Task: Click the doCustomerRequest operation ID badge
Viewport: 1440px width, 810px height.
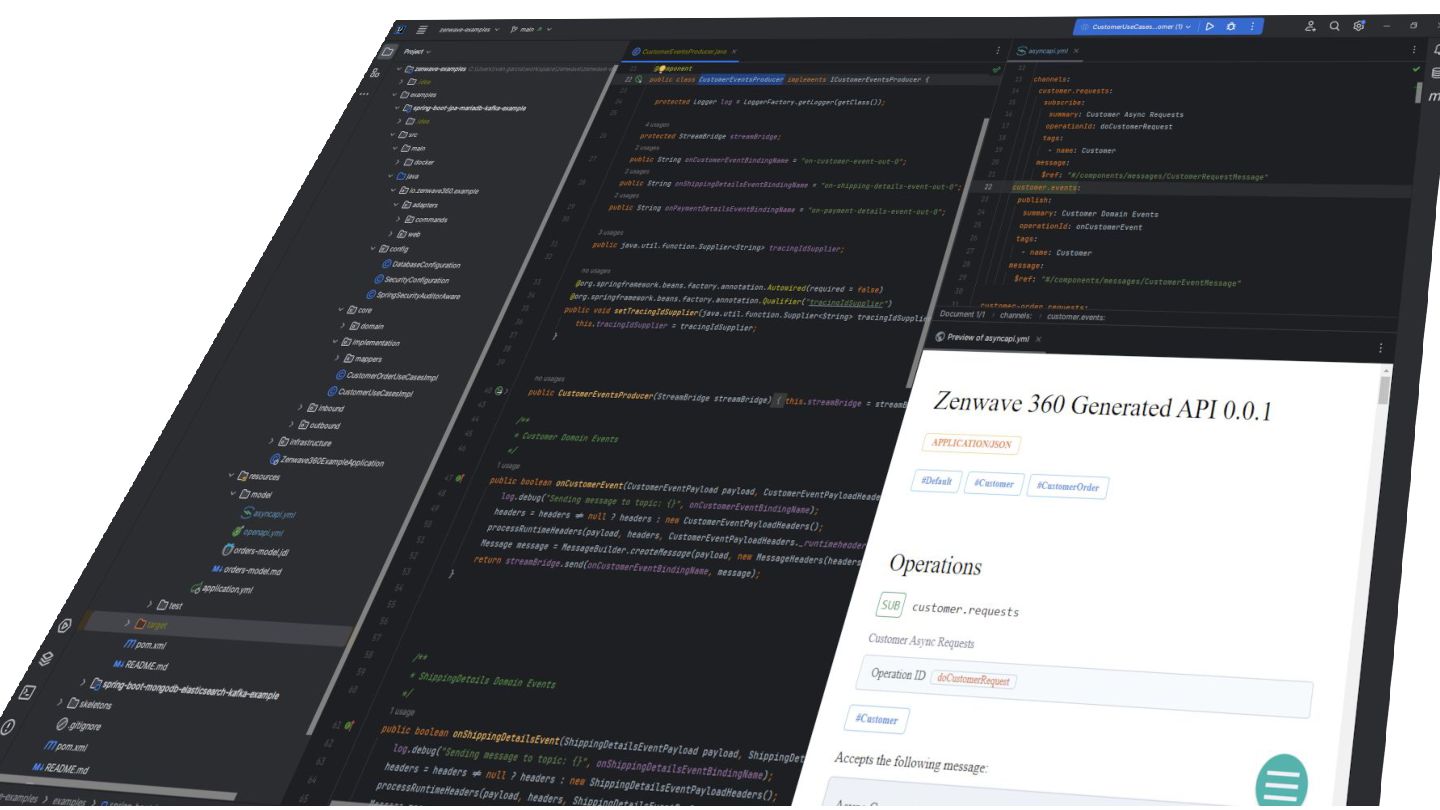Action: point(972,680)
